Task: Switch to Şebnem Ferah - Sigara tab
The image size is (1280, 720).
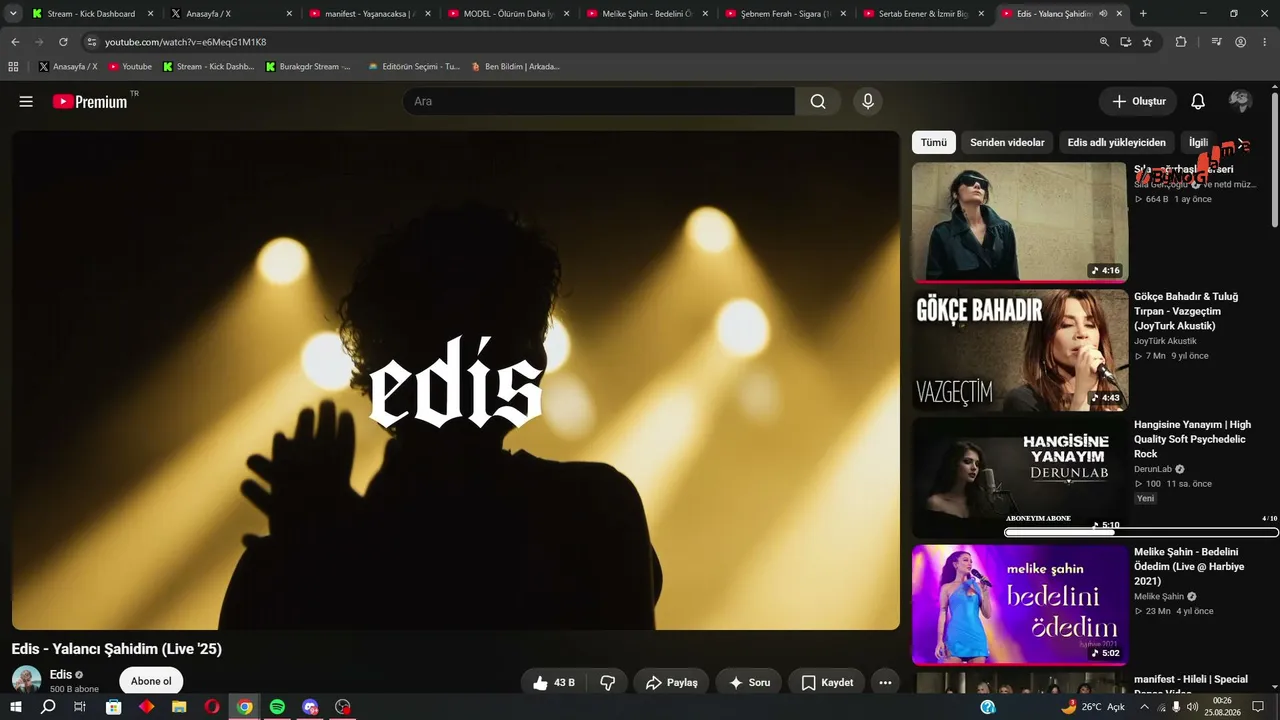Action: point(786,14)
